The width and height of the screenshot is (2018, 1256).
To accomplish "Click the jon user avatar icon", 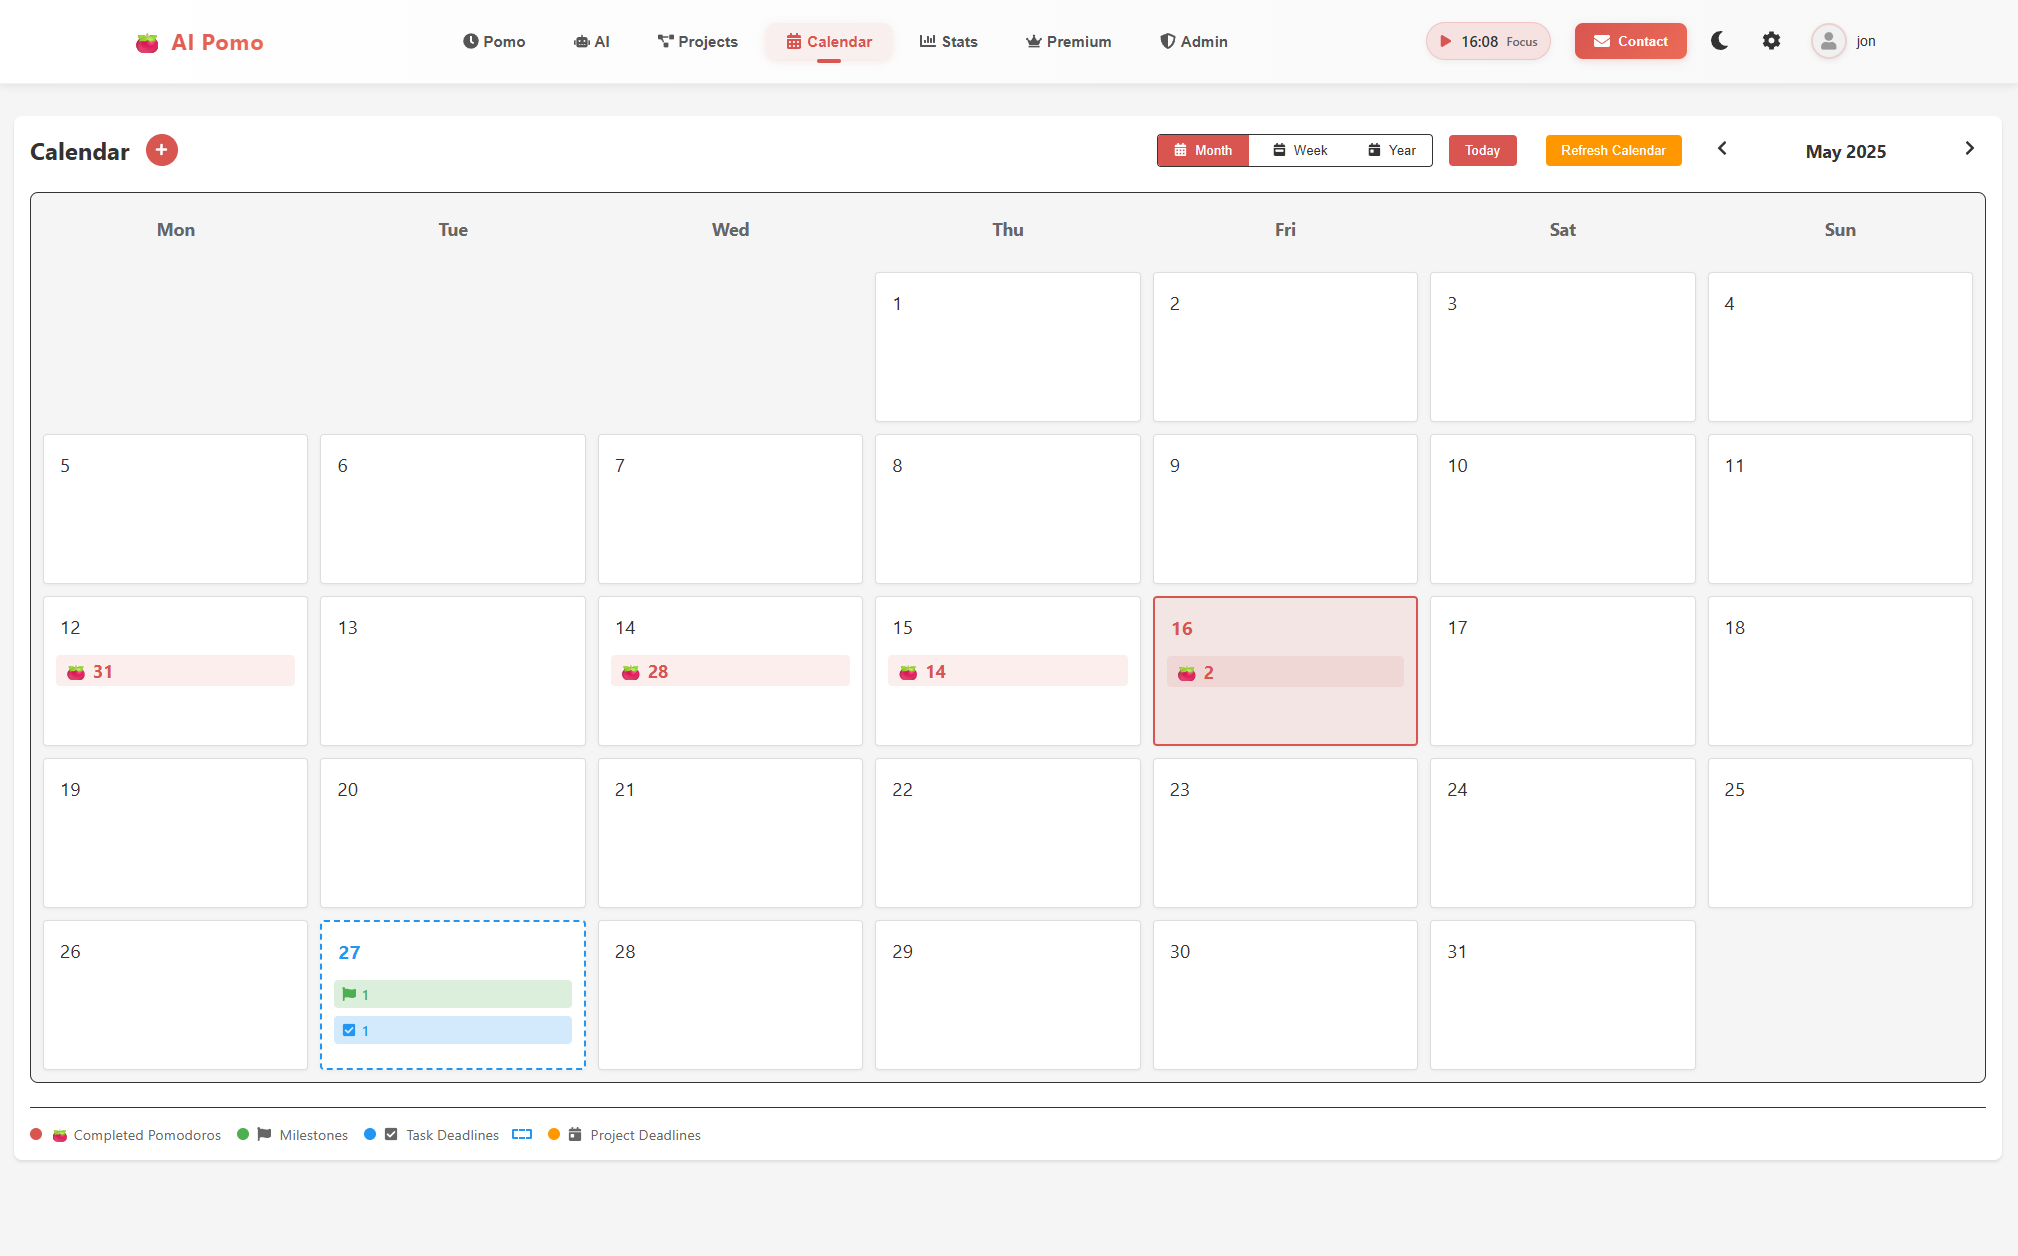I will click(1828, 41).
